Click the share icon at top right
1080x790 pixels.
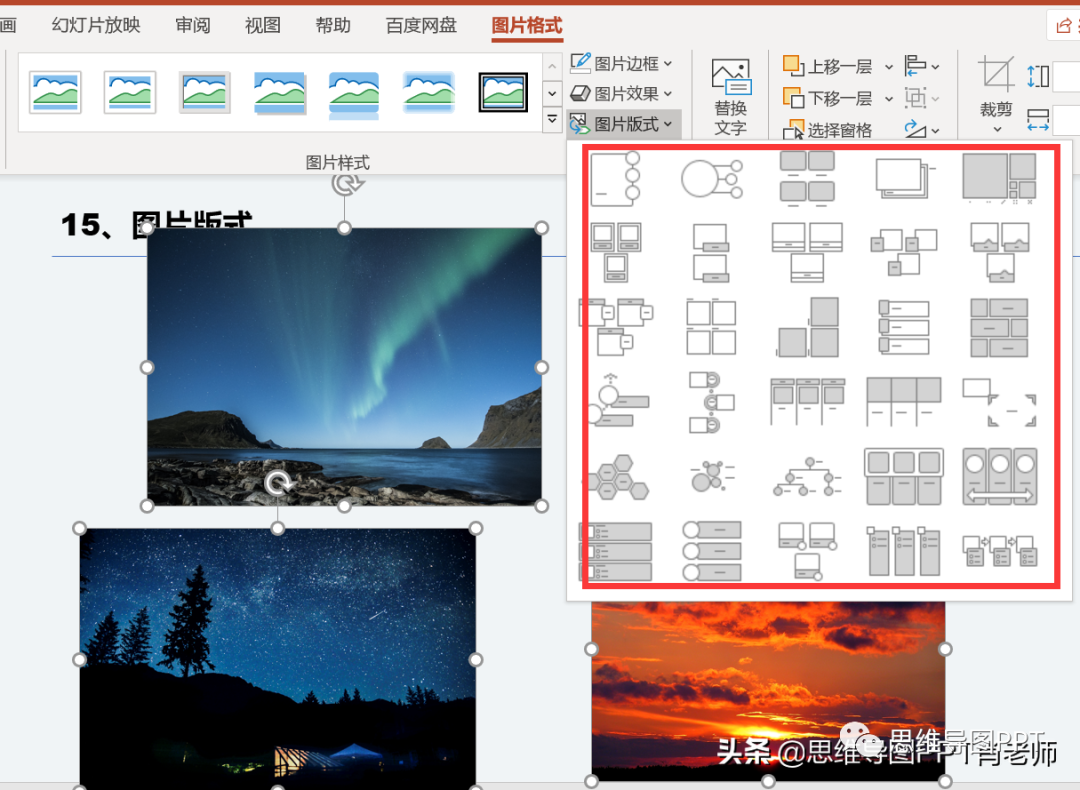pos(1063,26)
